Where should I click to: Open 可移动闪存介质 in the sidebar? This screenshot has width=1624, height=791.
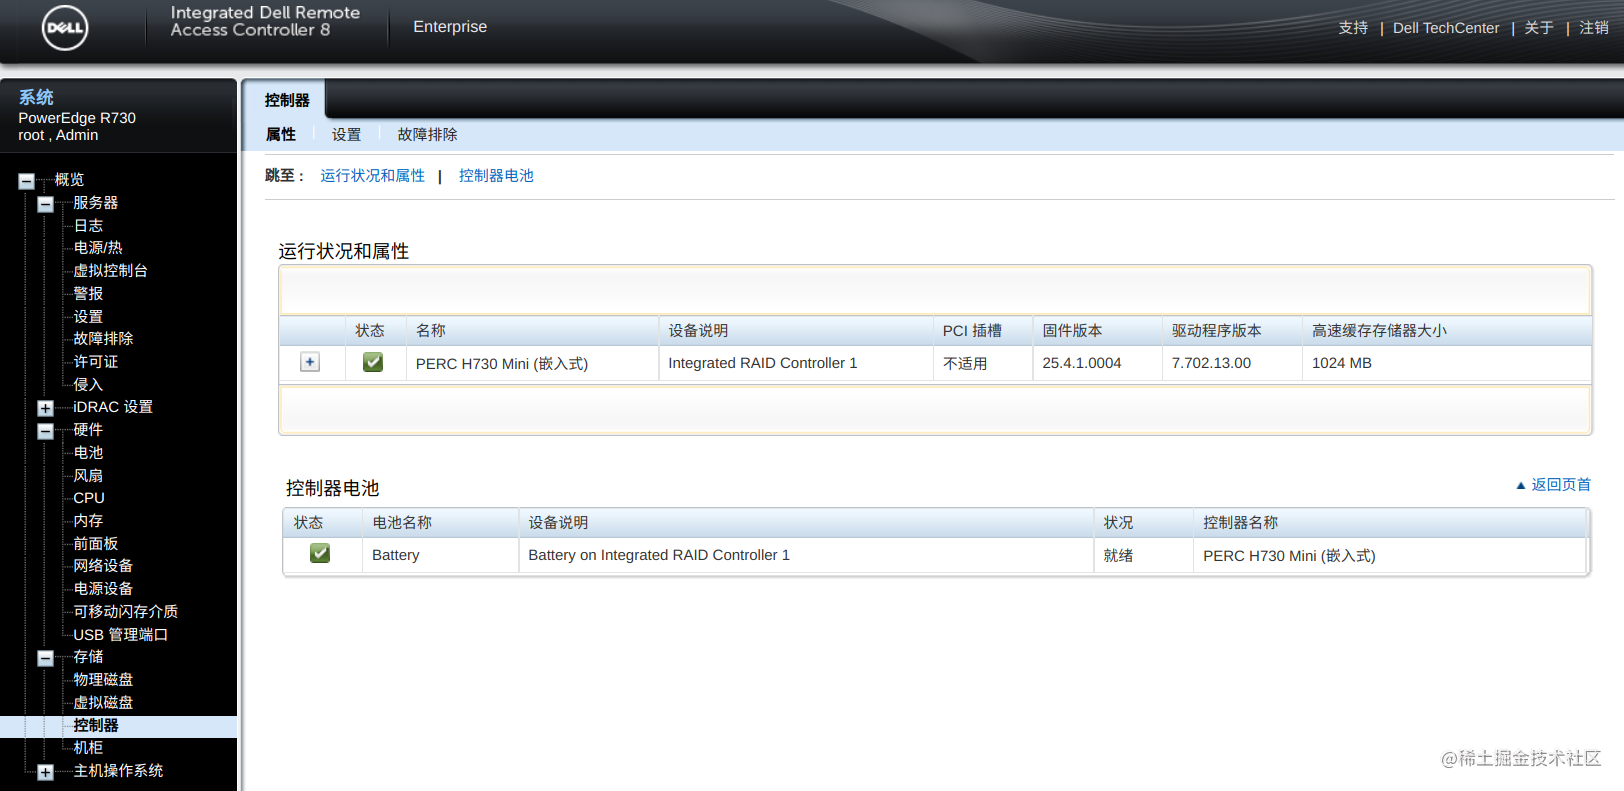[x=125, y=611]
